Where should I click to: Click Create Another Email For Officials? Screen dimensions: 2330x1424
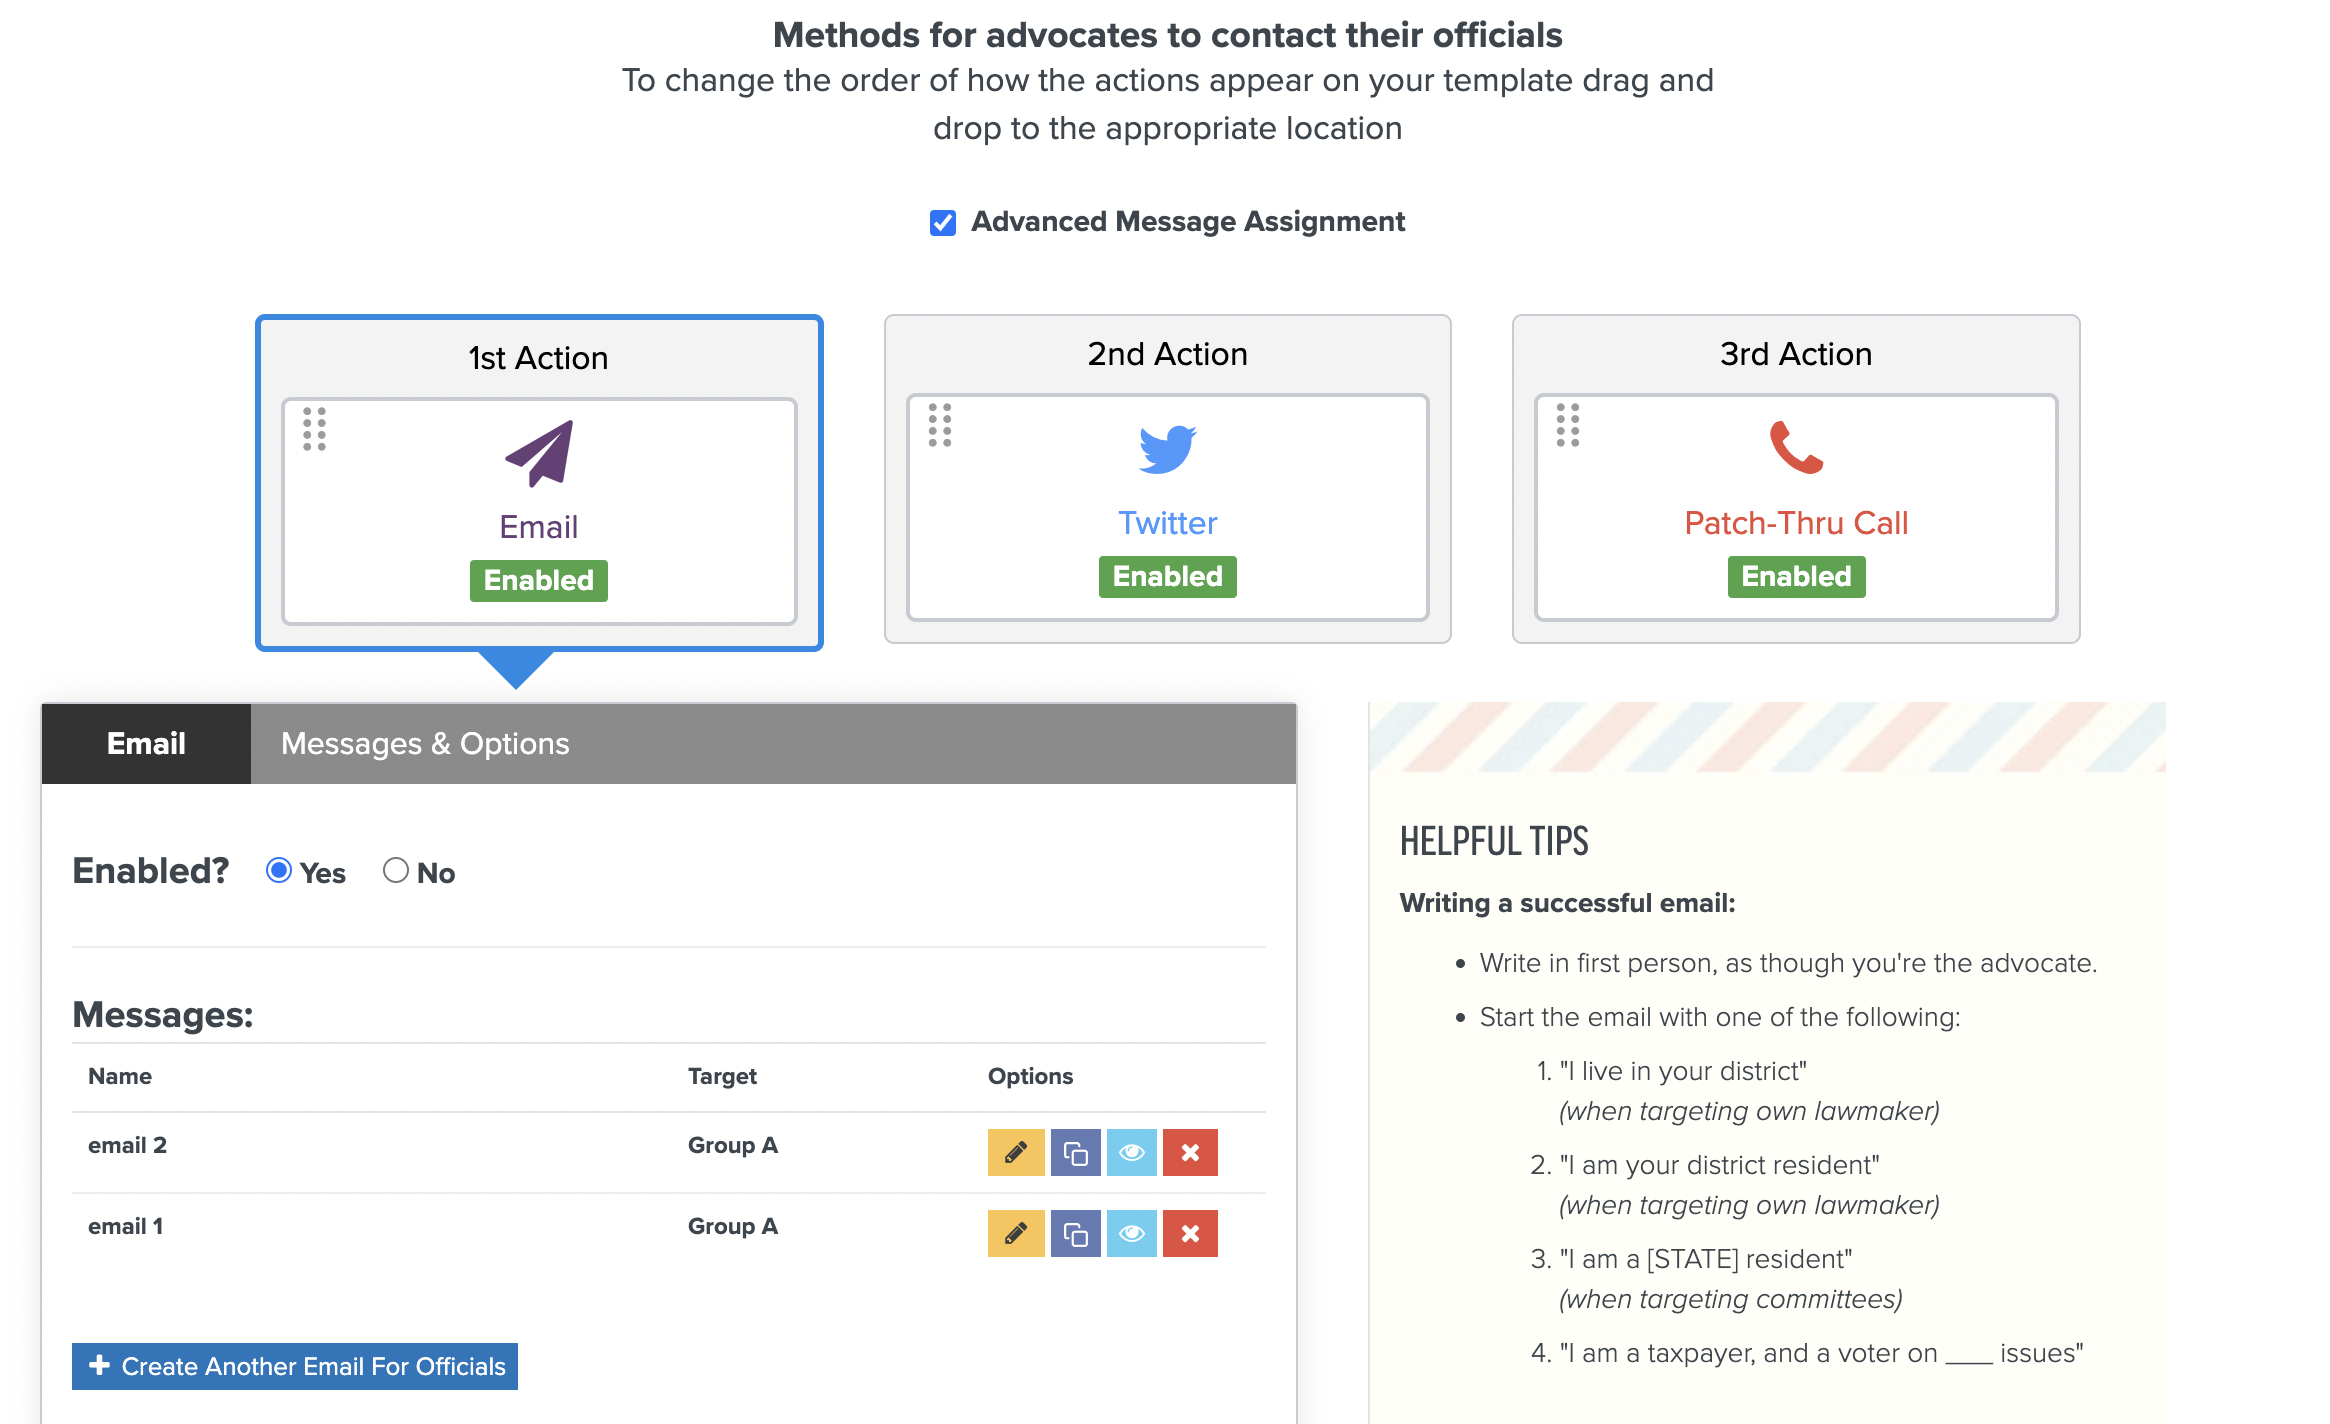(x=295, y=1366)
